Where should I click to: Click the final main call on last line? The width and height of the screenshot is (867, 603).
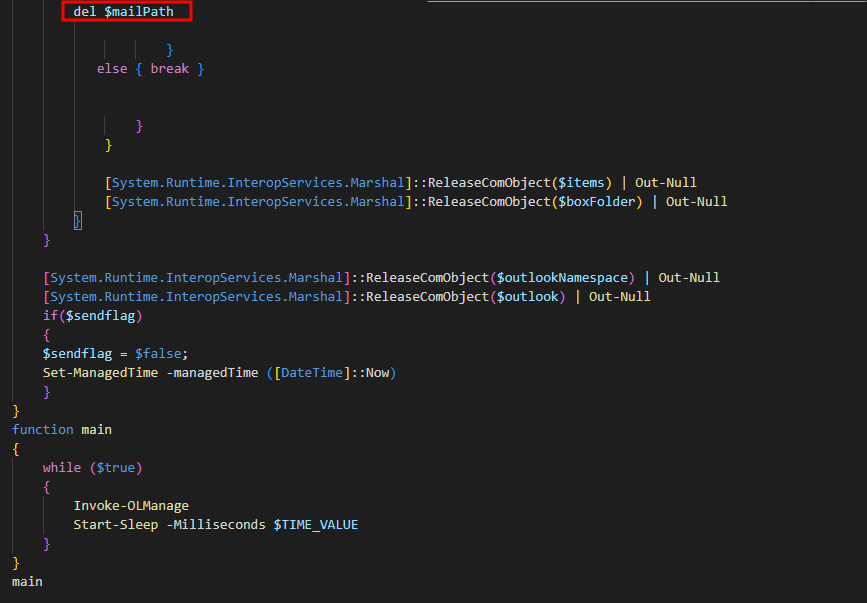tap(27, 581)
